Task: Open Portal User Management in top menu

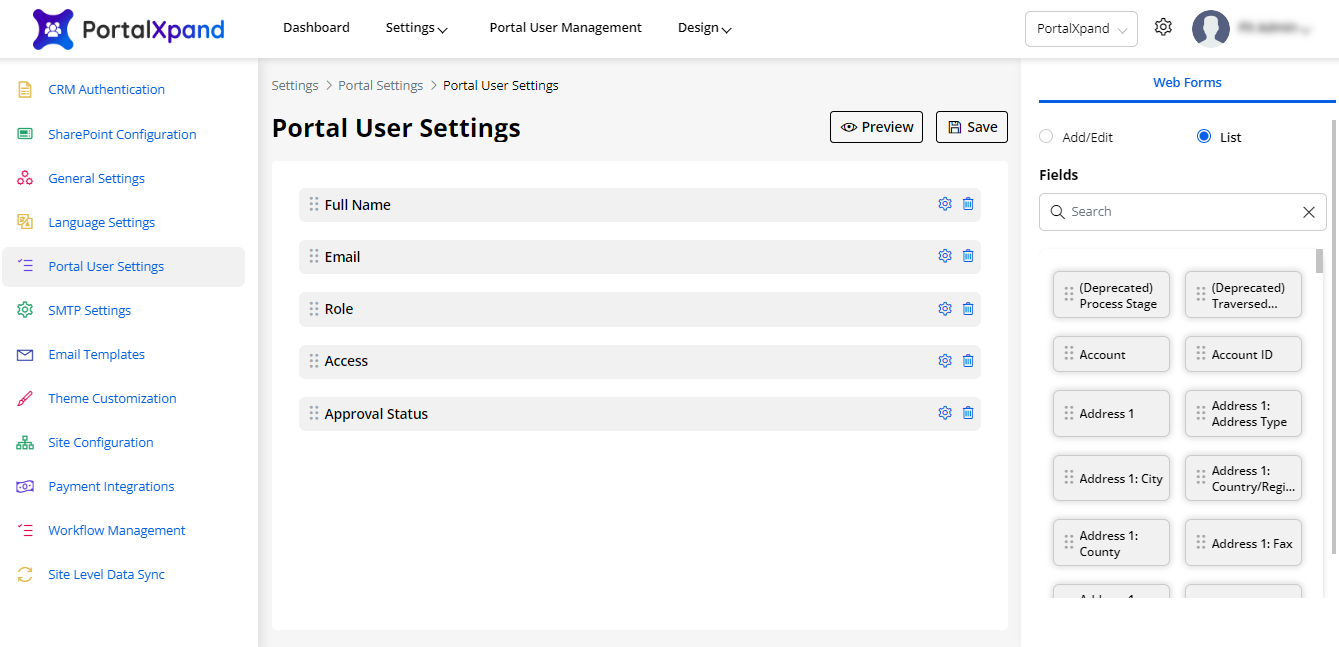Action: pyautogui.click(x=565, y=28)
